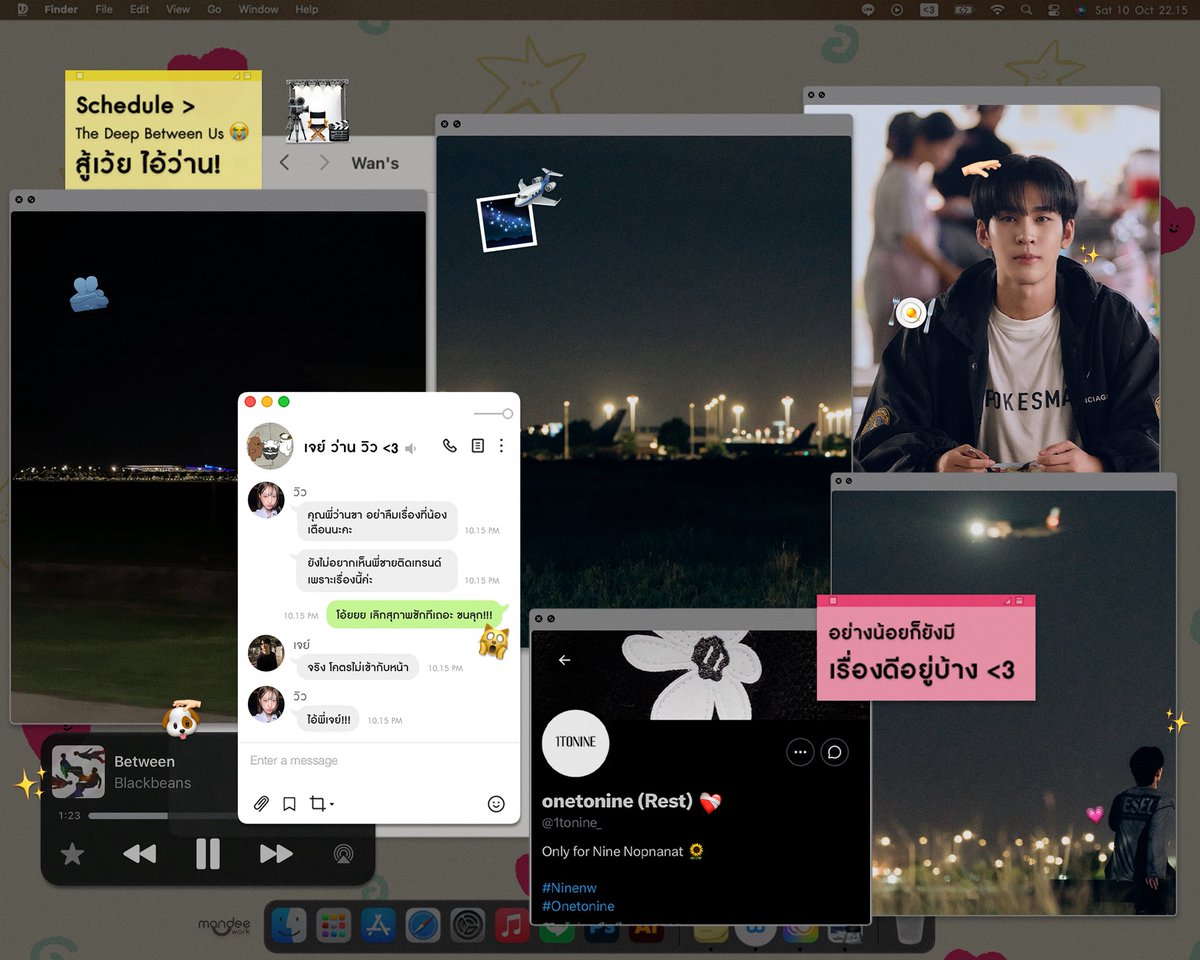The width and height of the screenshot is (1200, 960).
Task: Open Siri from the menu bar
Action: [x=1081, y=10]
